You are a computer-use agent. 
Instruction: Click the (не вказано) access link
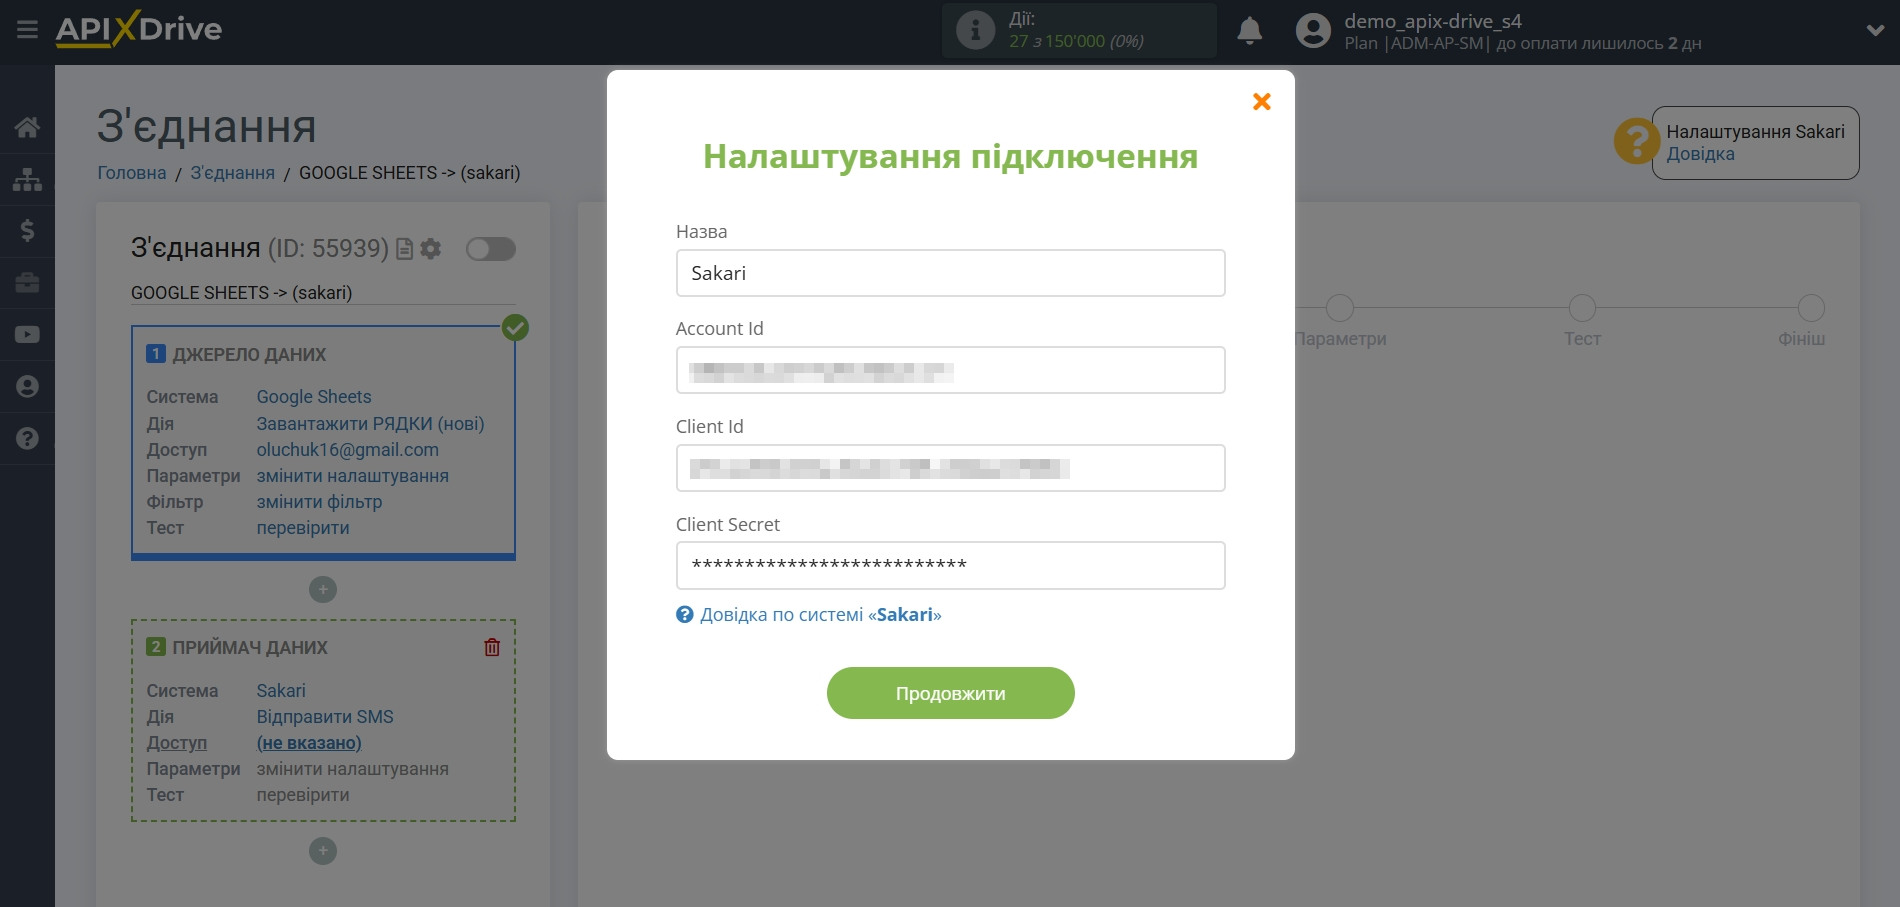(x=309, y=743)
